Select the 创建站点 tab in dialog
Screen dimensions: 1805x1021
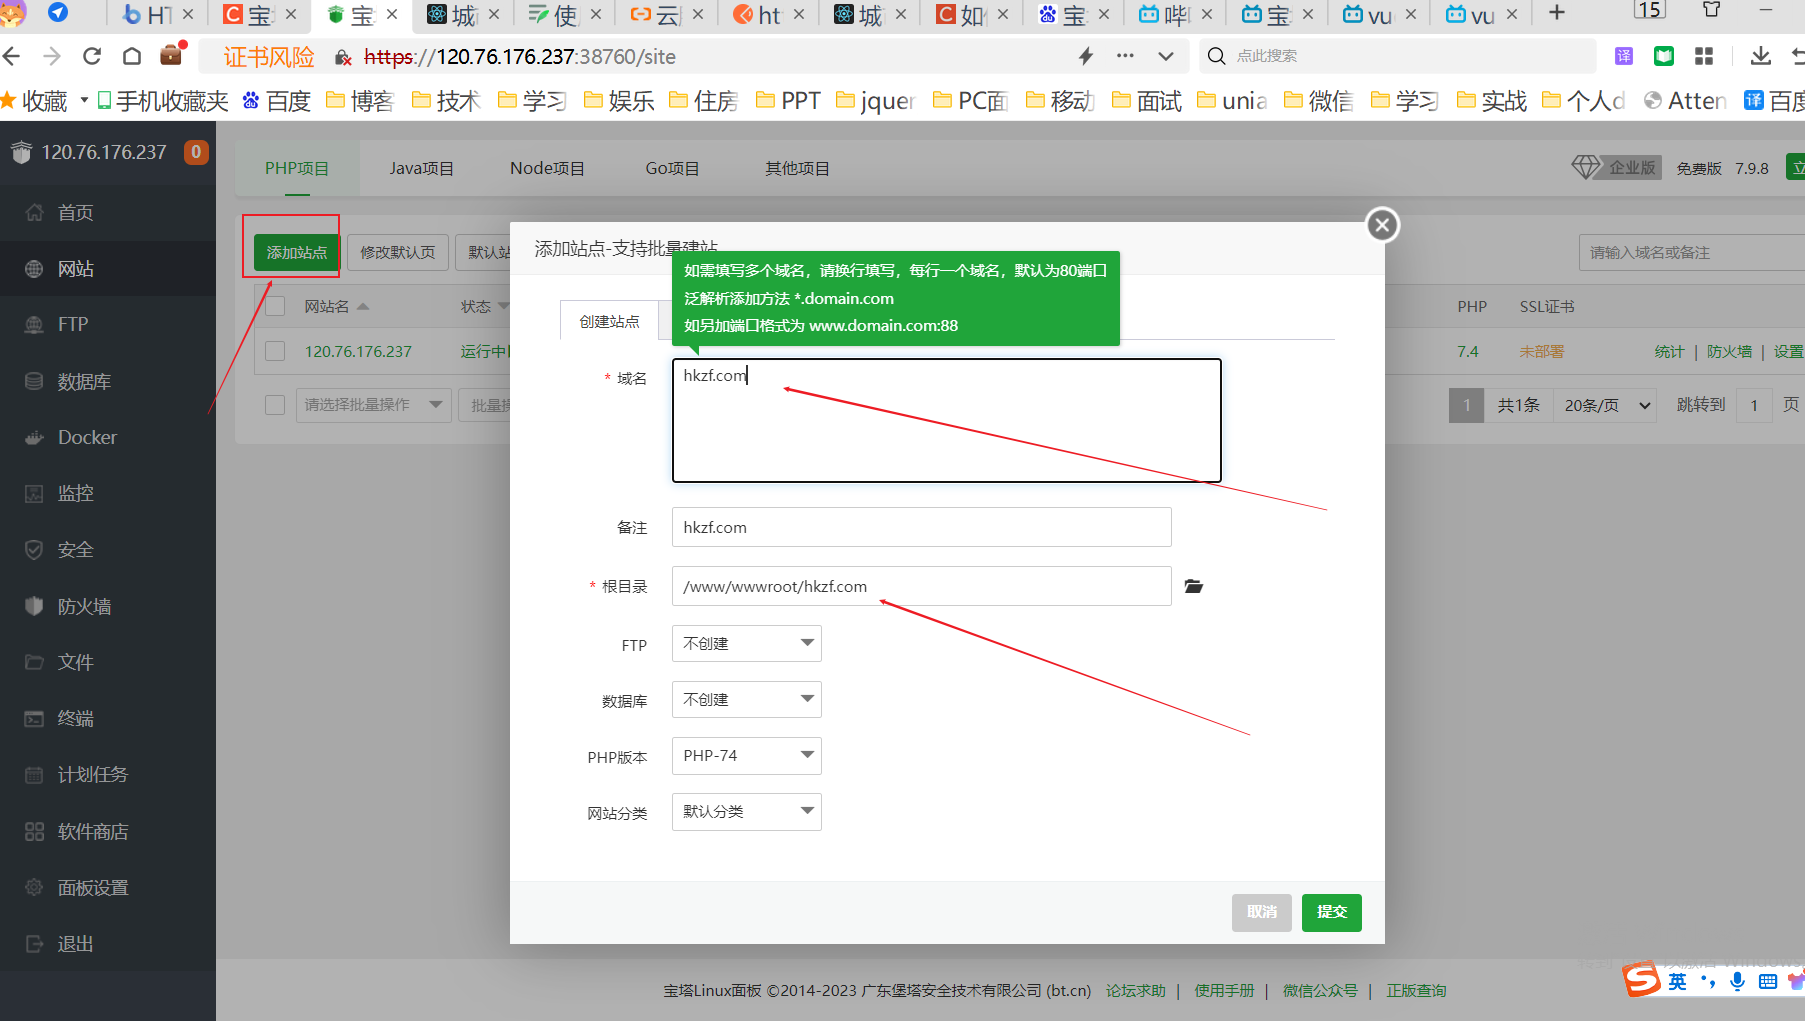point(609,321)
